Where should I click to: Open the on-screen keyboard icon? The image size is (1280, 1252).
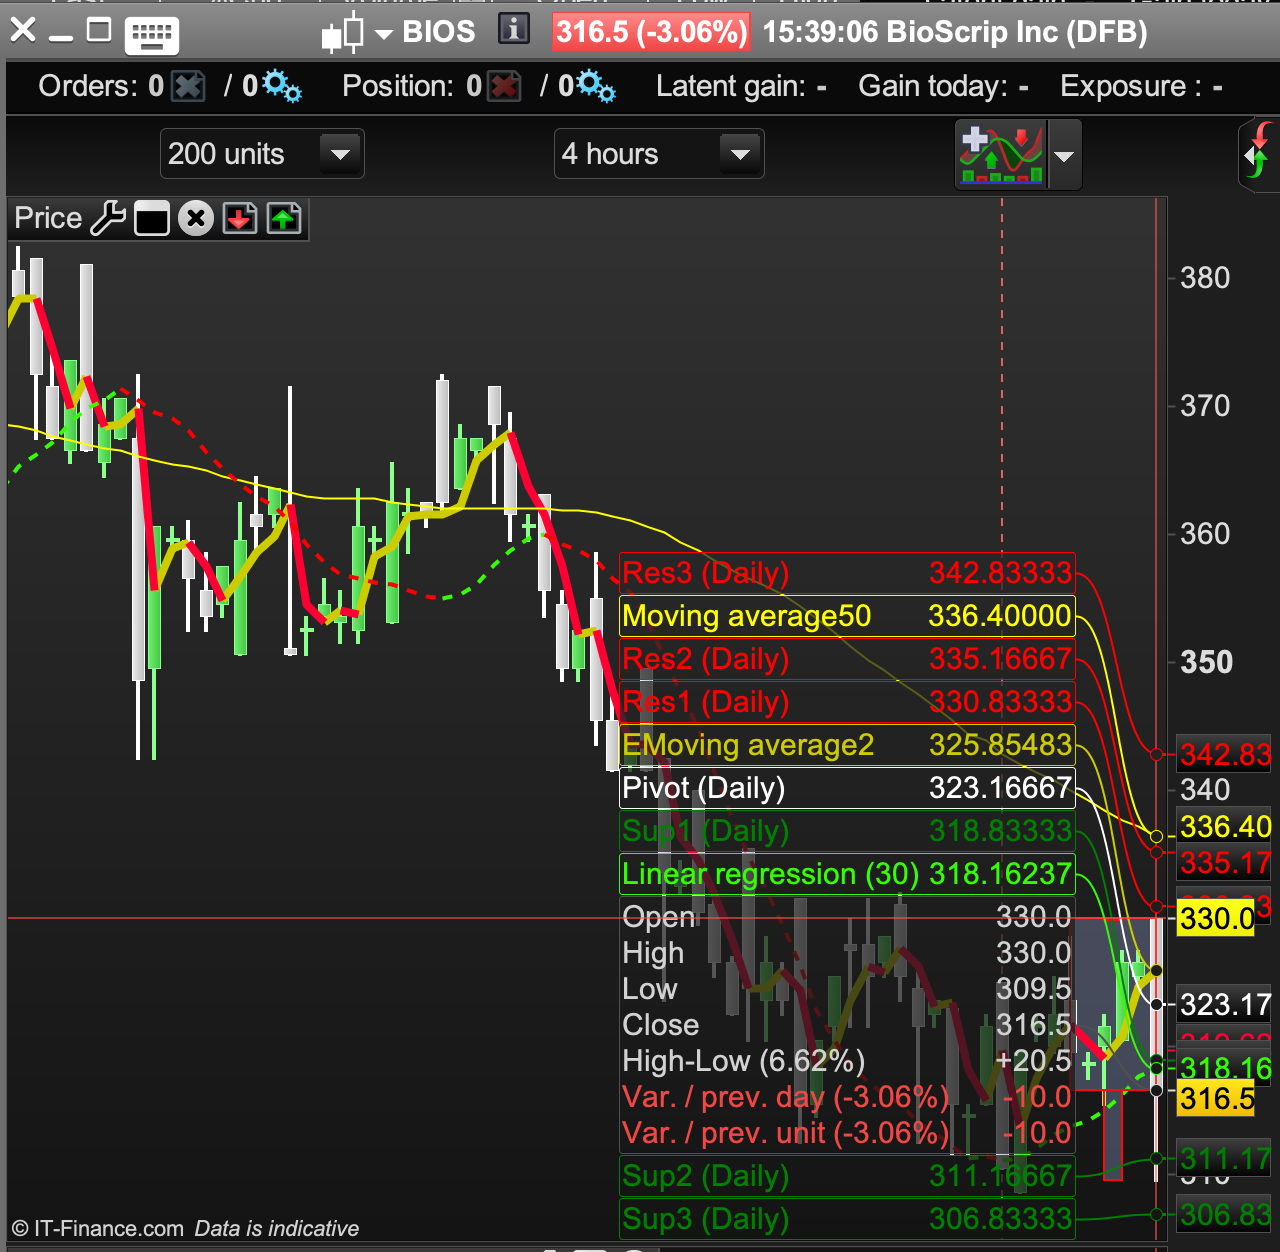152,35
